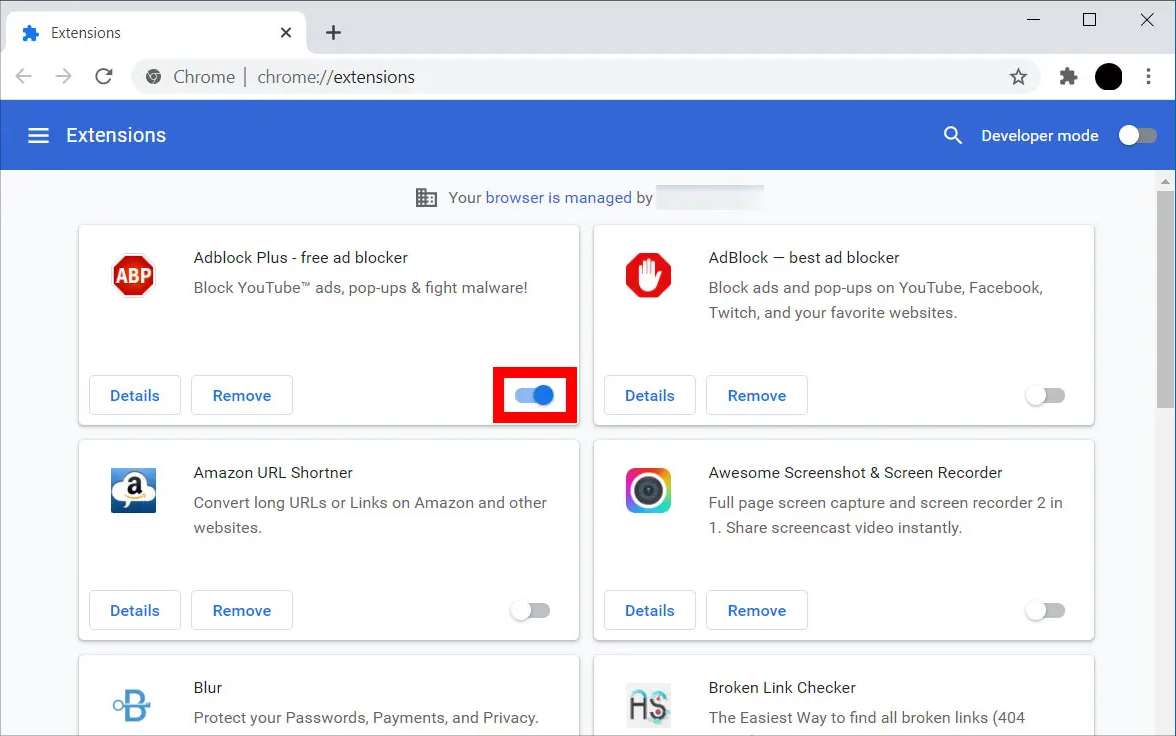Click the Broken Link Checker logo
Viewport: 1176px width, 736px height.
click(648, 705)
